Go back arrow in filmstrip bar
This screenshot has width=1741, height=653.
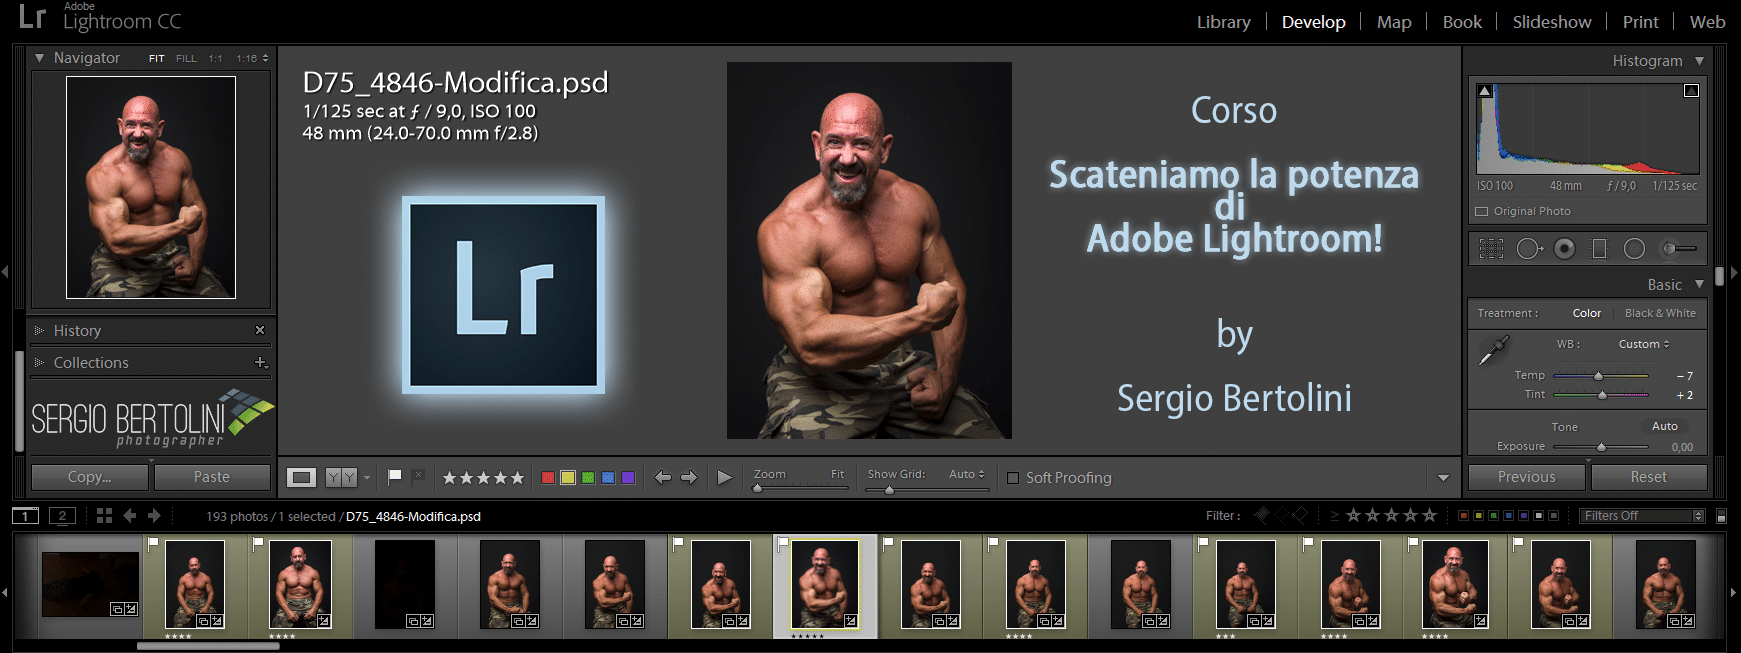pos(129,516)
